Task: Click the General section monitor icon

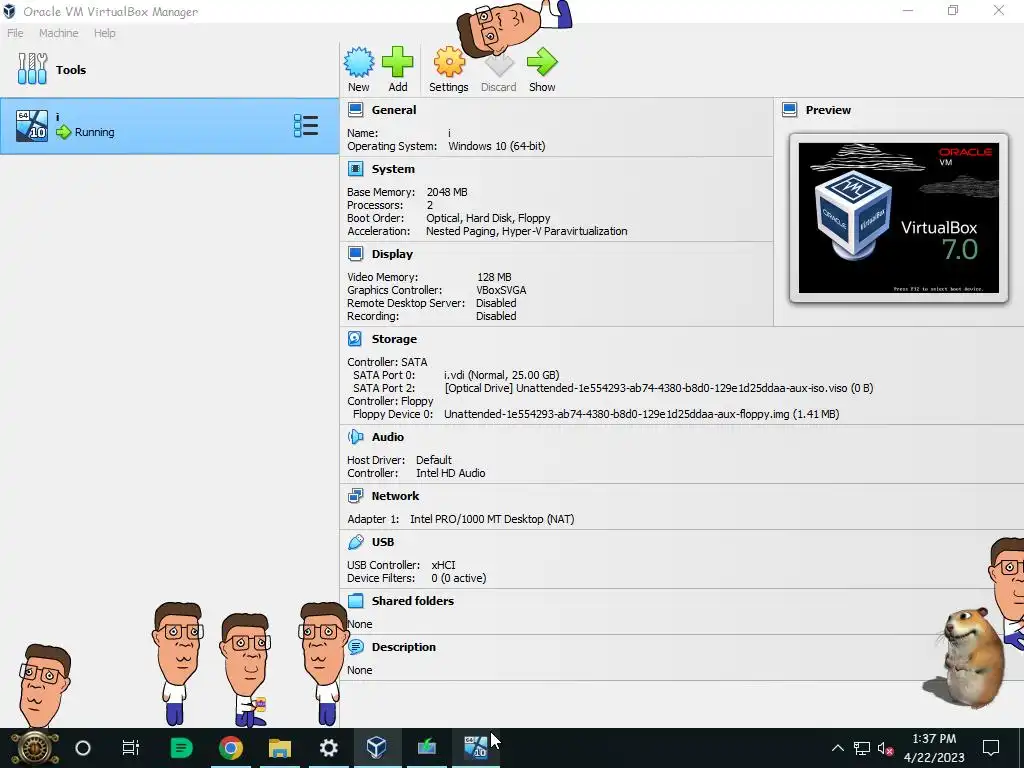Action: [355, 110]
